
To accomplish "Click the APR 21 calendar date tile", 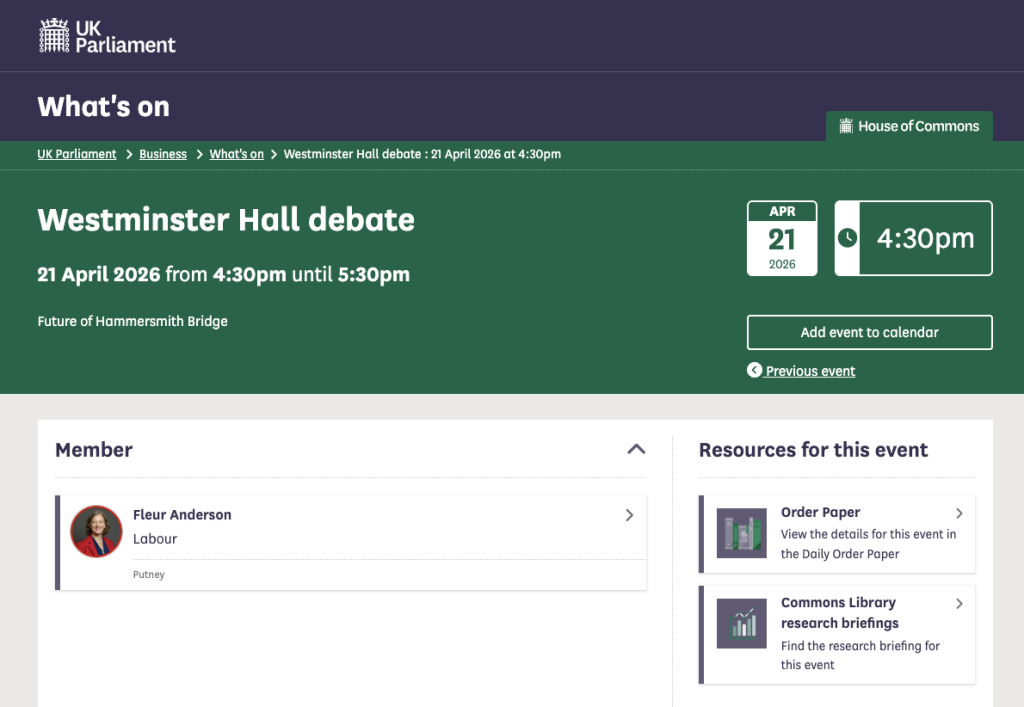I will tap(782, 238).
